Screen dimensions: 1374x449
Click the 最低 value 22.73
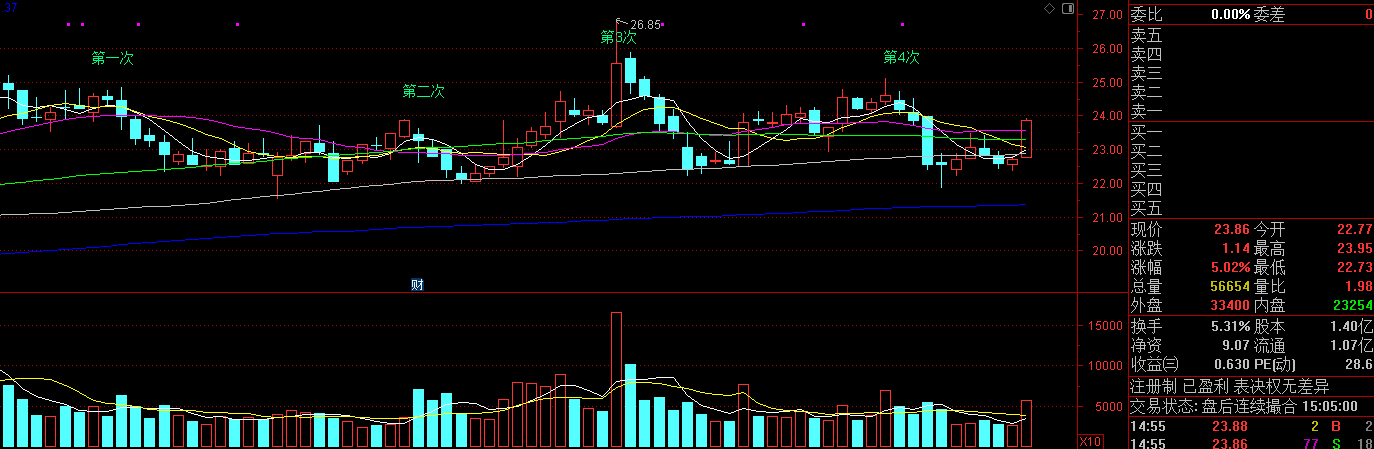click(1354, 268)
